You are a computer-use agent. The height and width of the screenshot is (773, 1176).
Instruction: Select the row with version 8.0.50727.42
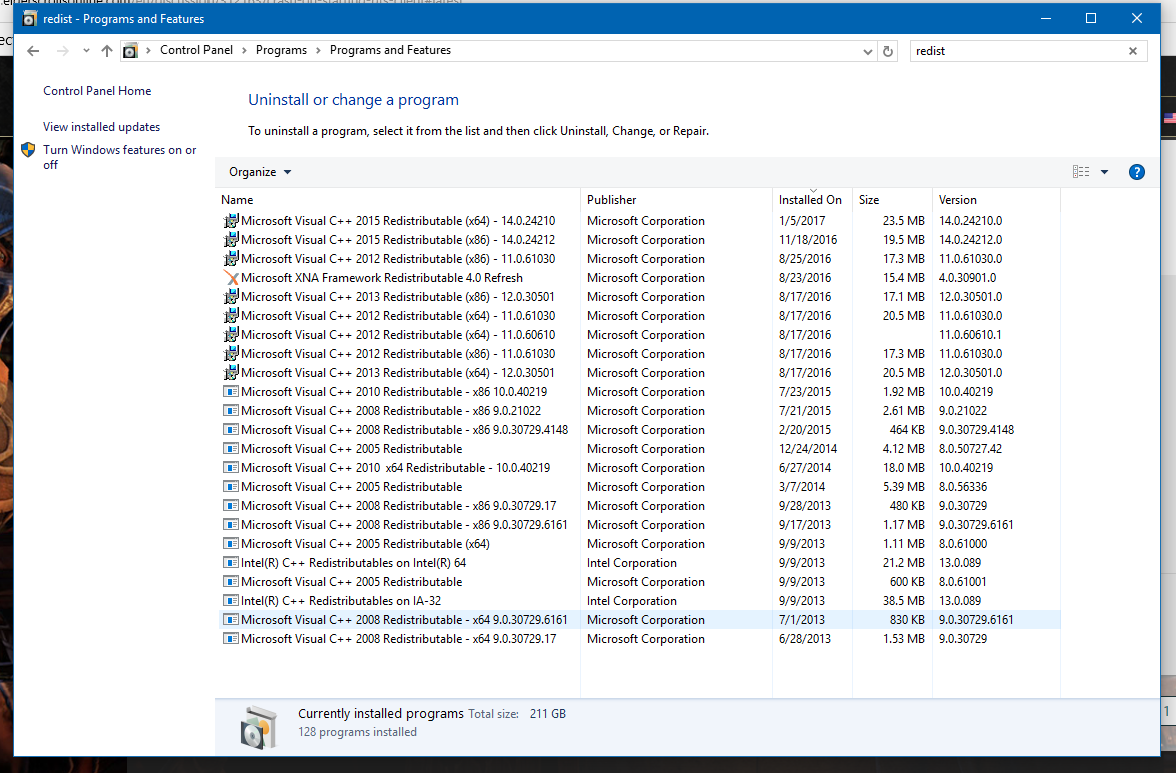coord(640,448)
